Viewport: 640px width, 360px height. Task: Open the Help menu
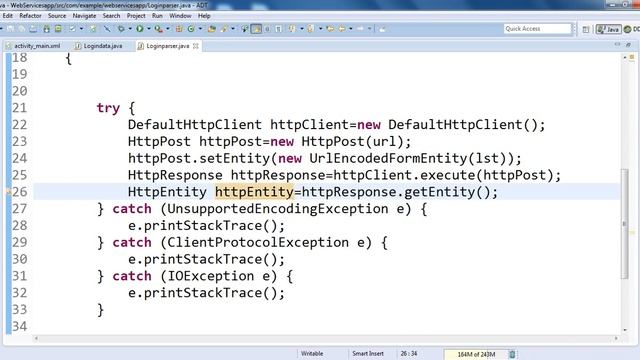point(204,16)
